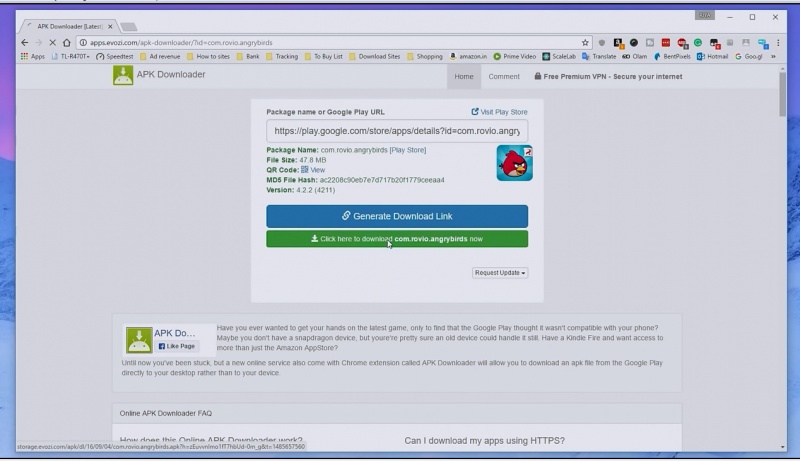
Task: Stop loading the page with X button
Action: pyautogui.click(x=52, y=43)
